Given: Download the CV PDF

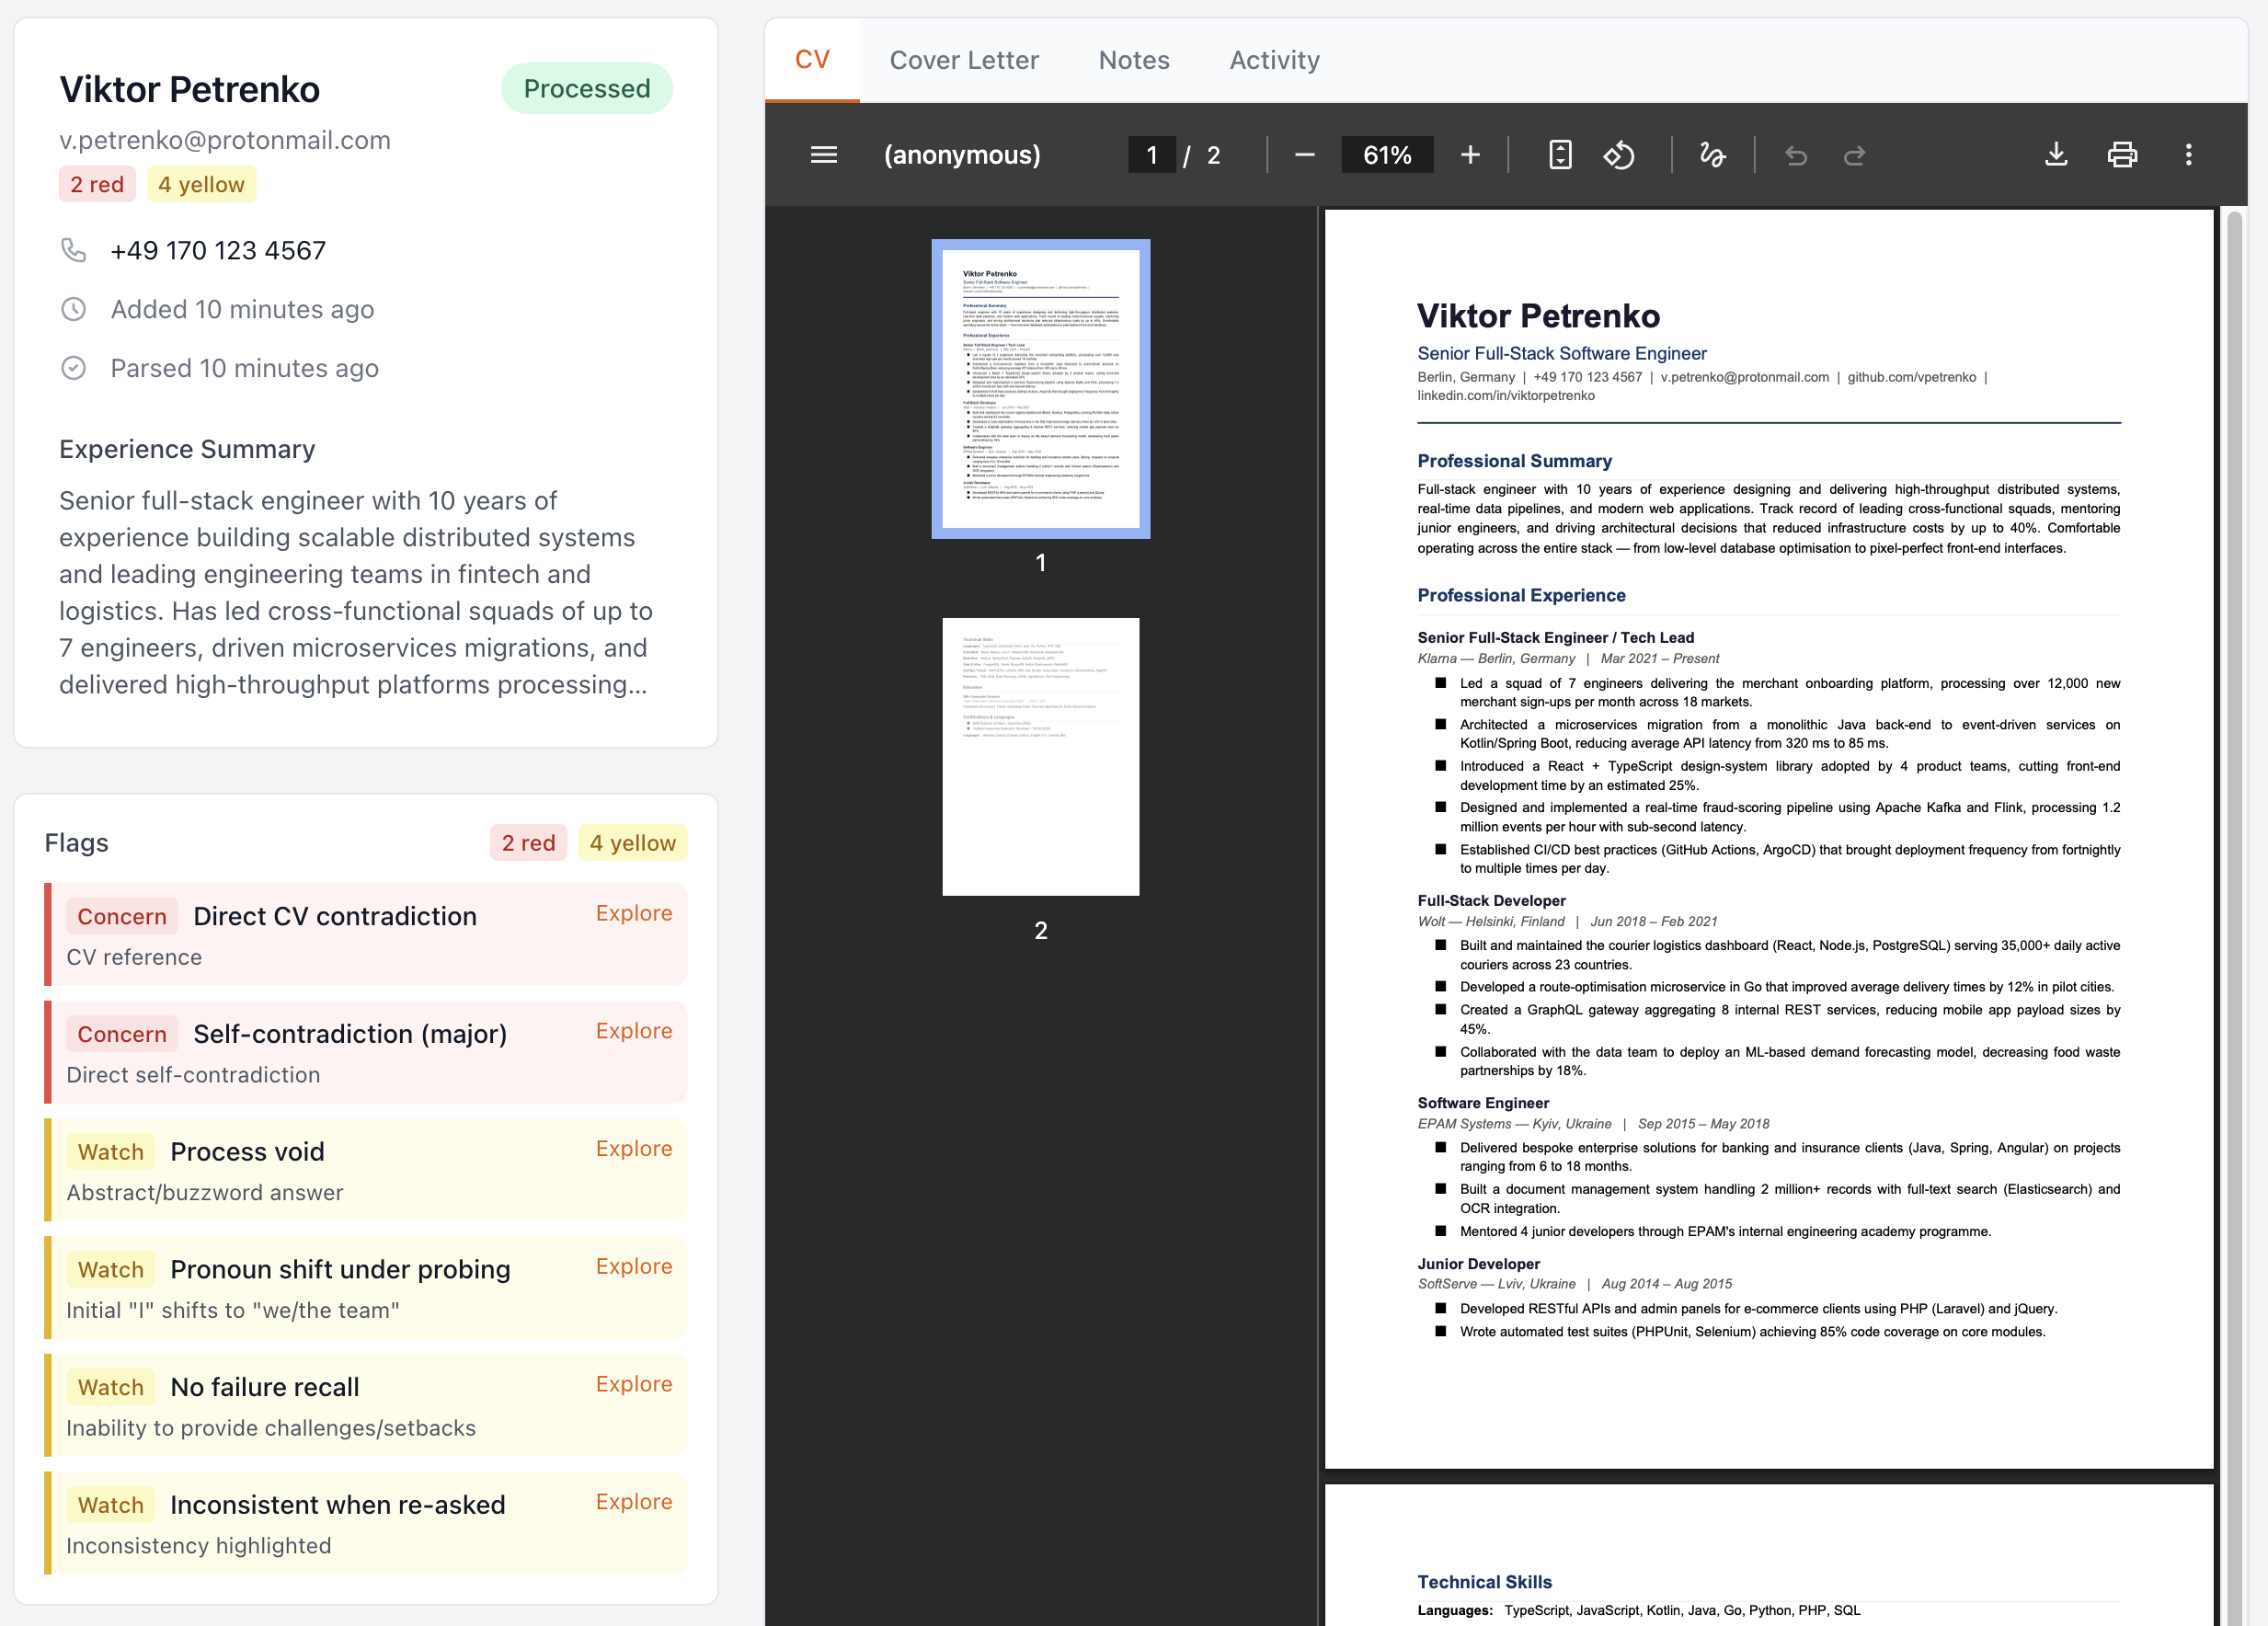Looking at the screenshot, I should 2056,155.
